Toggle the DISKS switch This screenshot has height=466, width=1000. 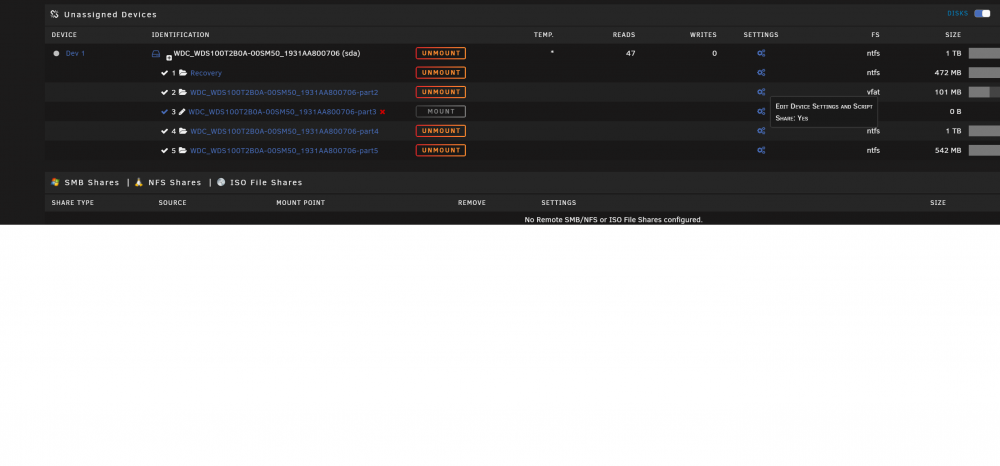click(982, 13)
